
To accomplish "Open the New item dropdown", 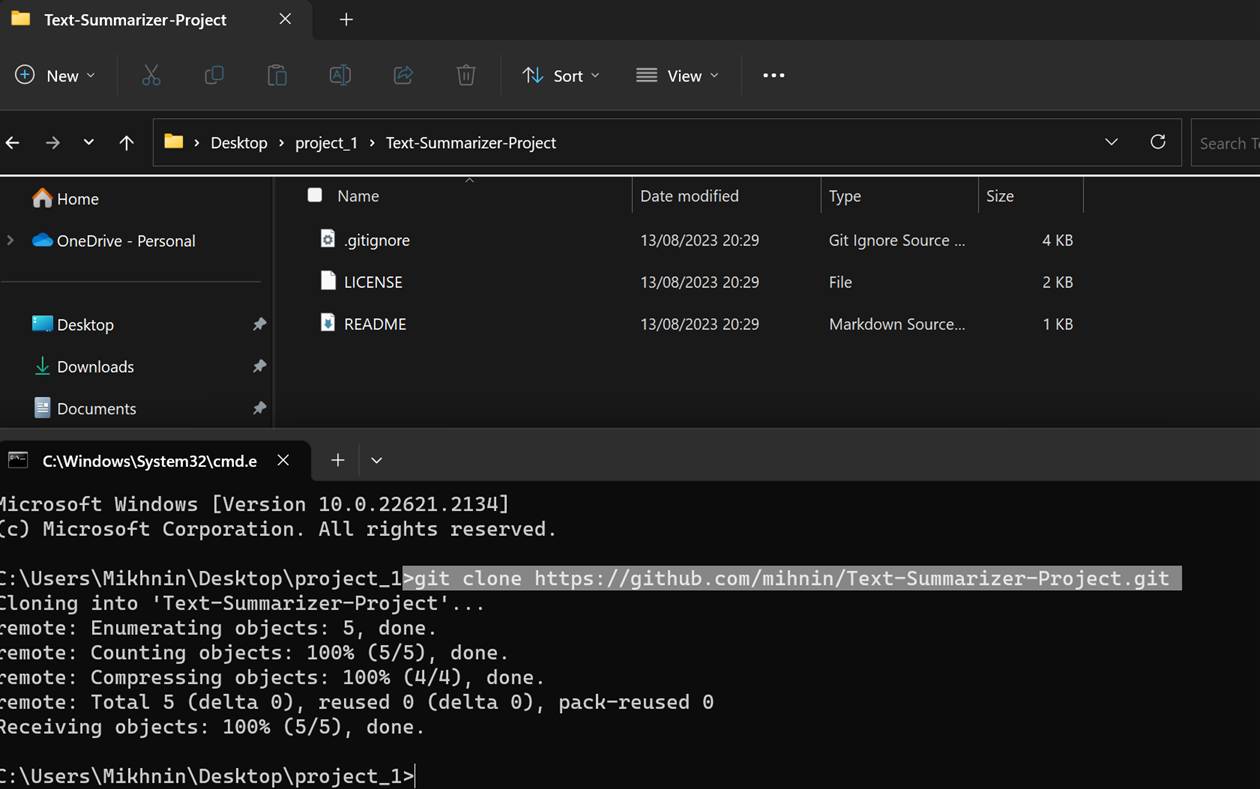I will coord(56,76).
